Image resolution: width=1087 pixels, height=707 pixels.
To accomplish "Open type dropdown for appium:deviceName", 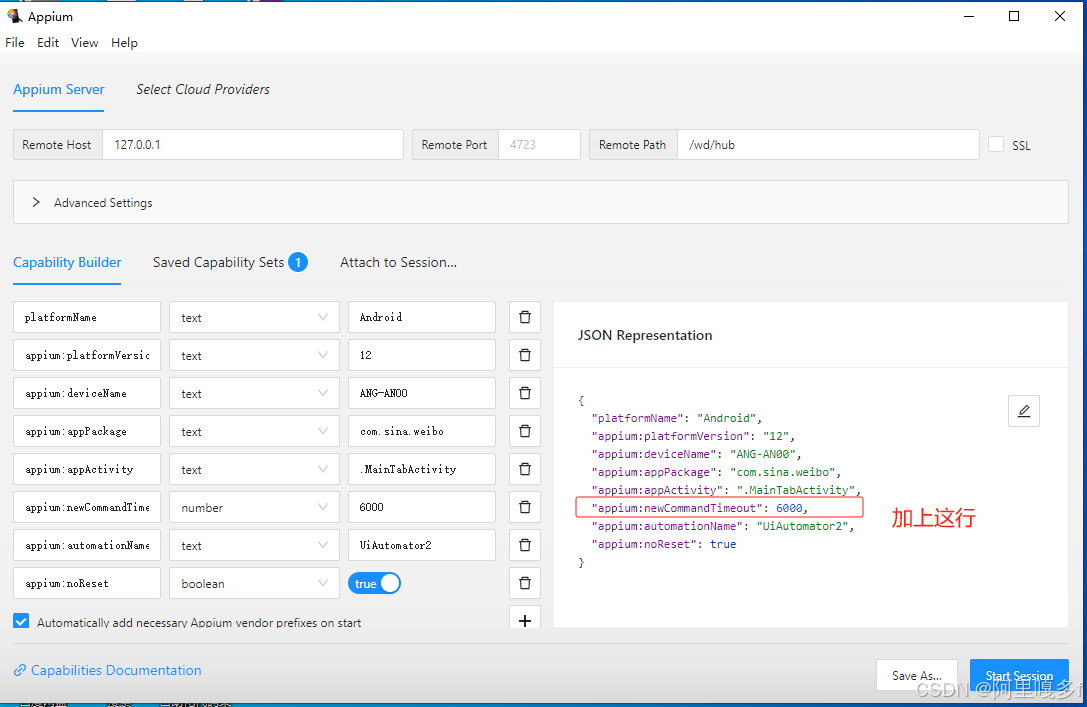I will coord(254,393).
